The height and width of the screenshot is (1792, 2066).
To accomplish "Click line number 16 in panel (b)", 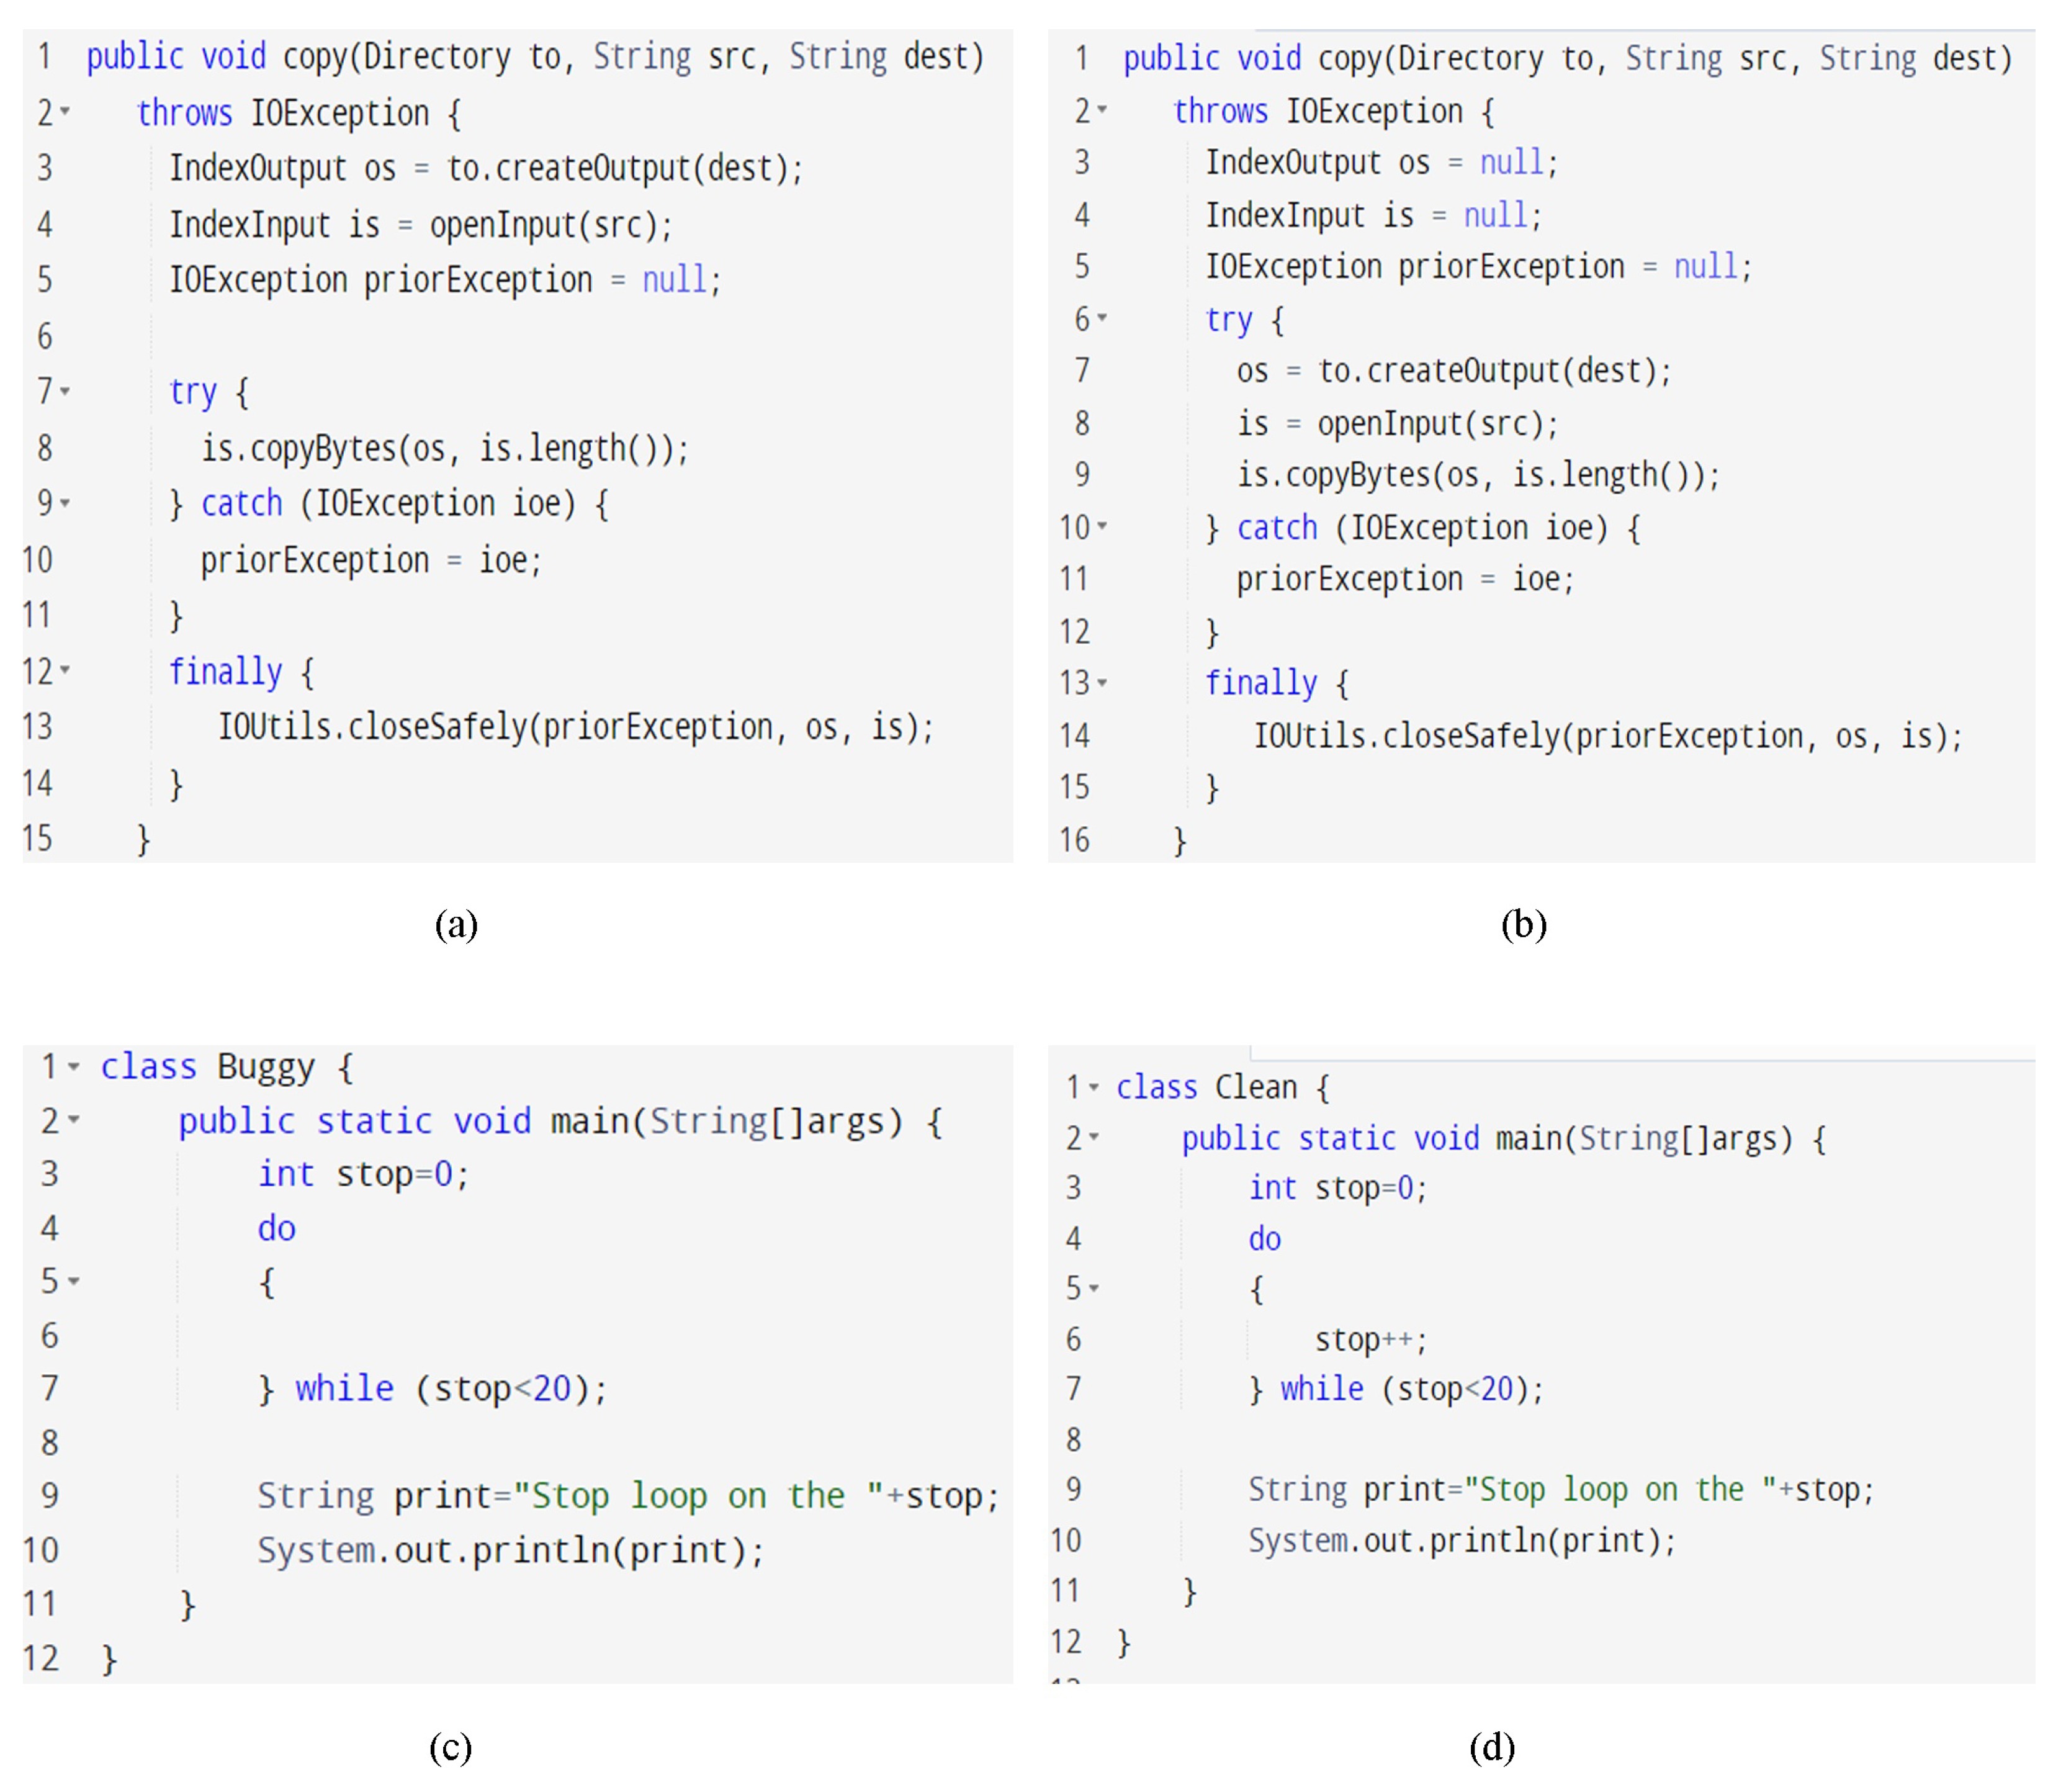I will (x=1074, y=839).
